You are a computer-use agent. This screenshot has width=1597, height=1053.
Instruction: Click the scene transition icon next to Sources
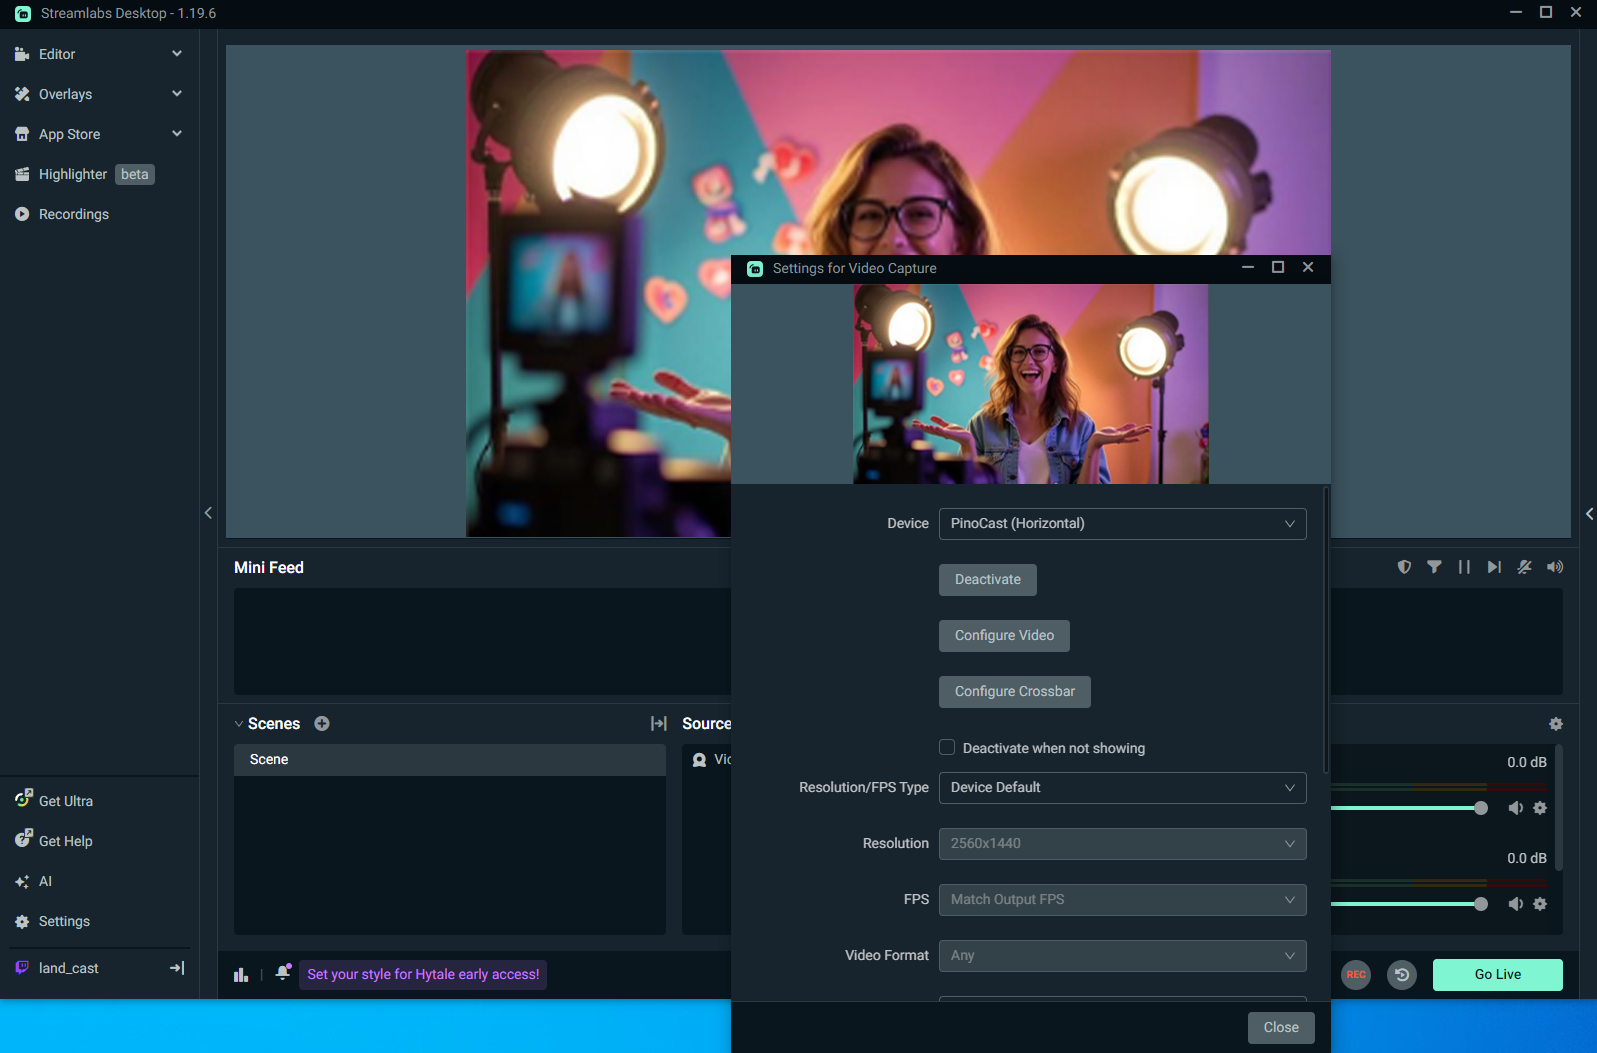[x=659, y=724]
